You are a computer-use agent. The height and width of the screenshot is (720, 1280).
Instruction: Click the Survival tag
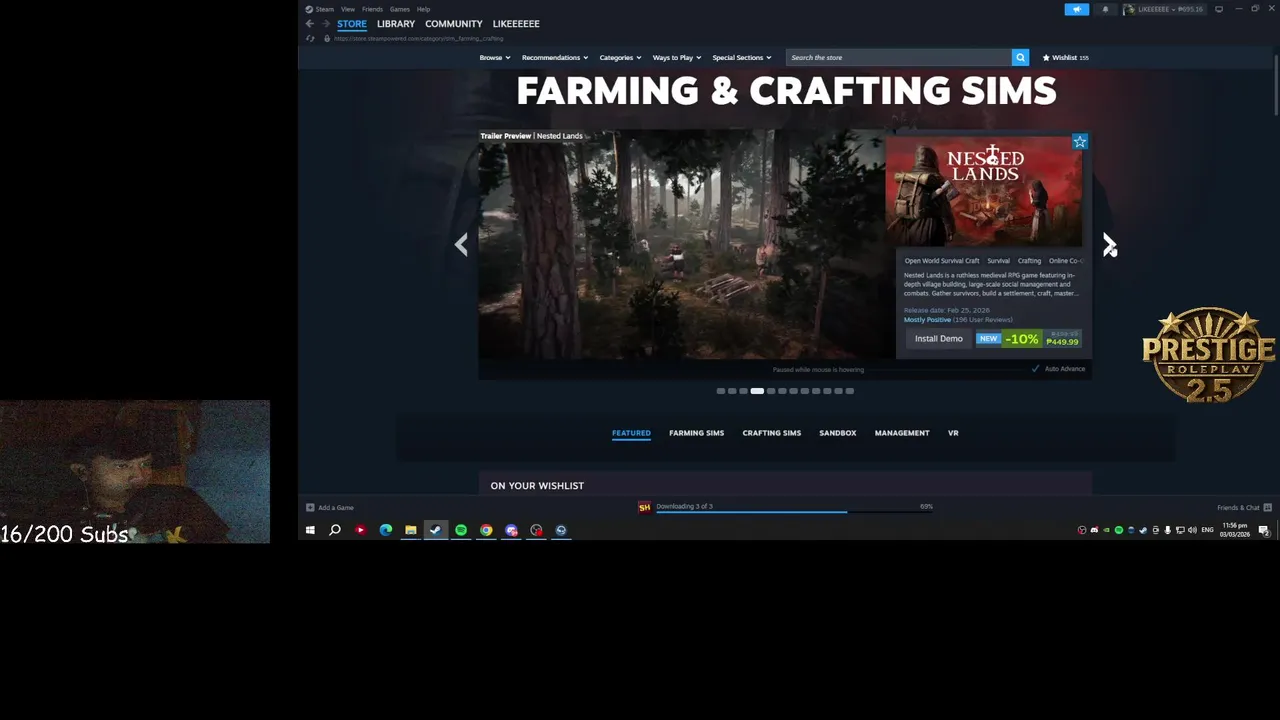999,261
